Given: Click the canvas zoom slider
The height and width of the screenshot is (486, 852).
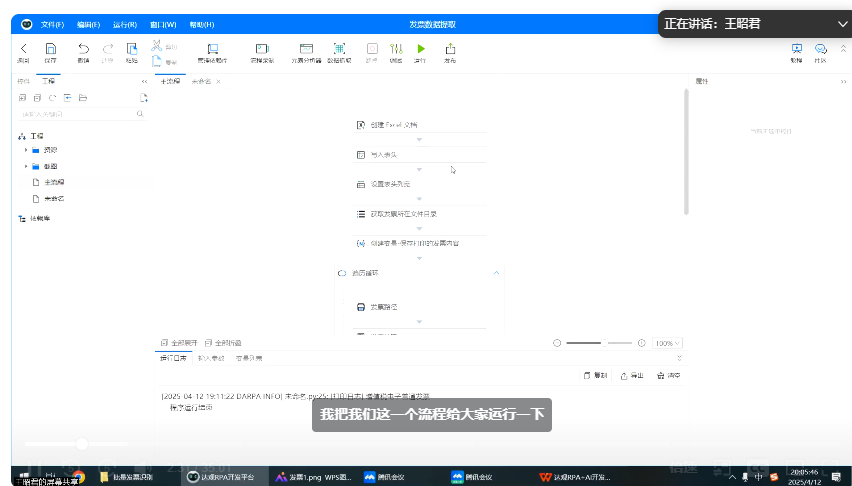Looking at the screenshot, I should (598, 343).
